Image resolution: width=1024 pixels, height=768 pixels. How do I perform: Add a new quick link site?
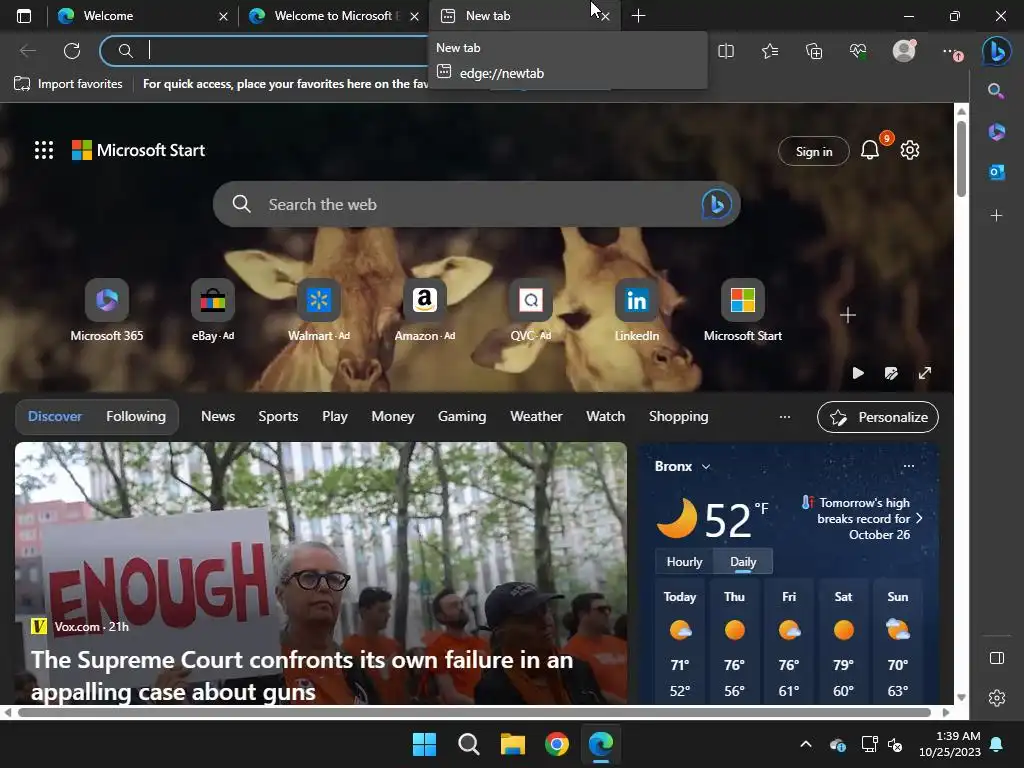click(x=848, y=315)
